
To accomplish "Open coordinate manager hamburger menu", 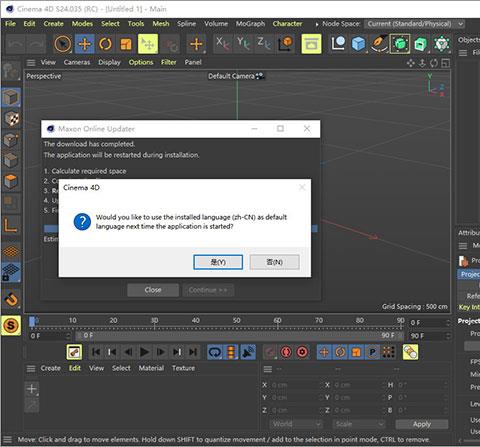I will (268, 369).
